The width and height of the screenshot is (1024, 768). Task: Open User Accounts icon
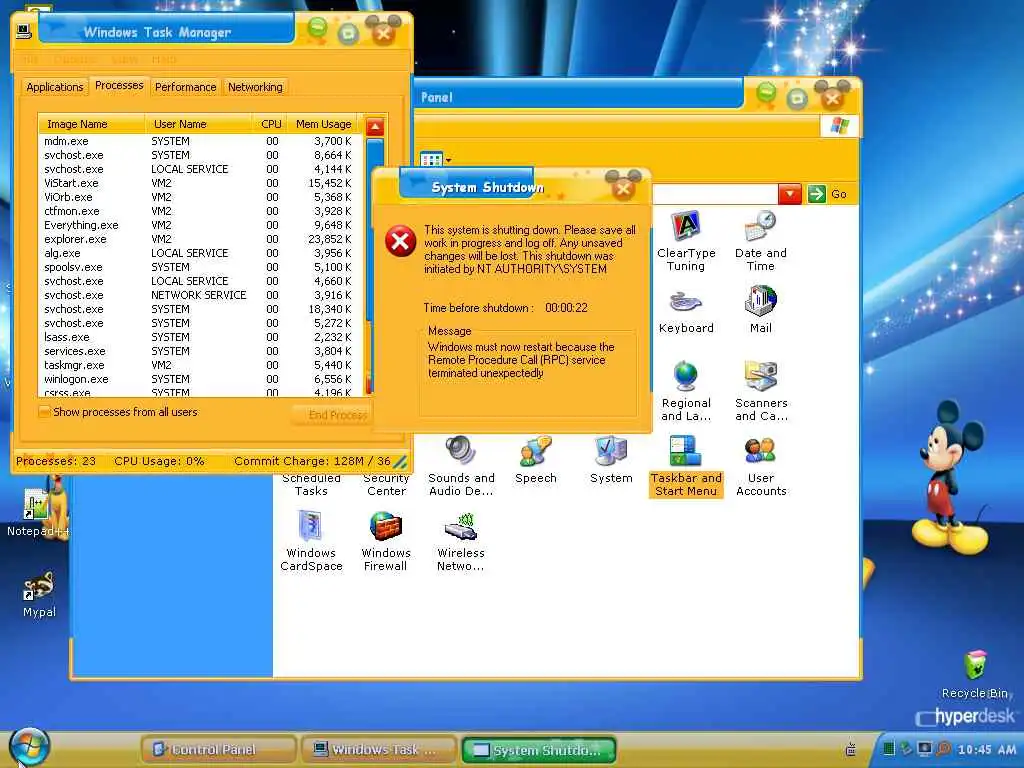[761, 466]
